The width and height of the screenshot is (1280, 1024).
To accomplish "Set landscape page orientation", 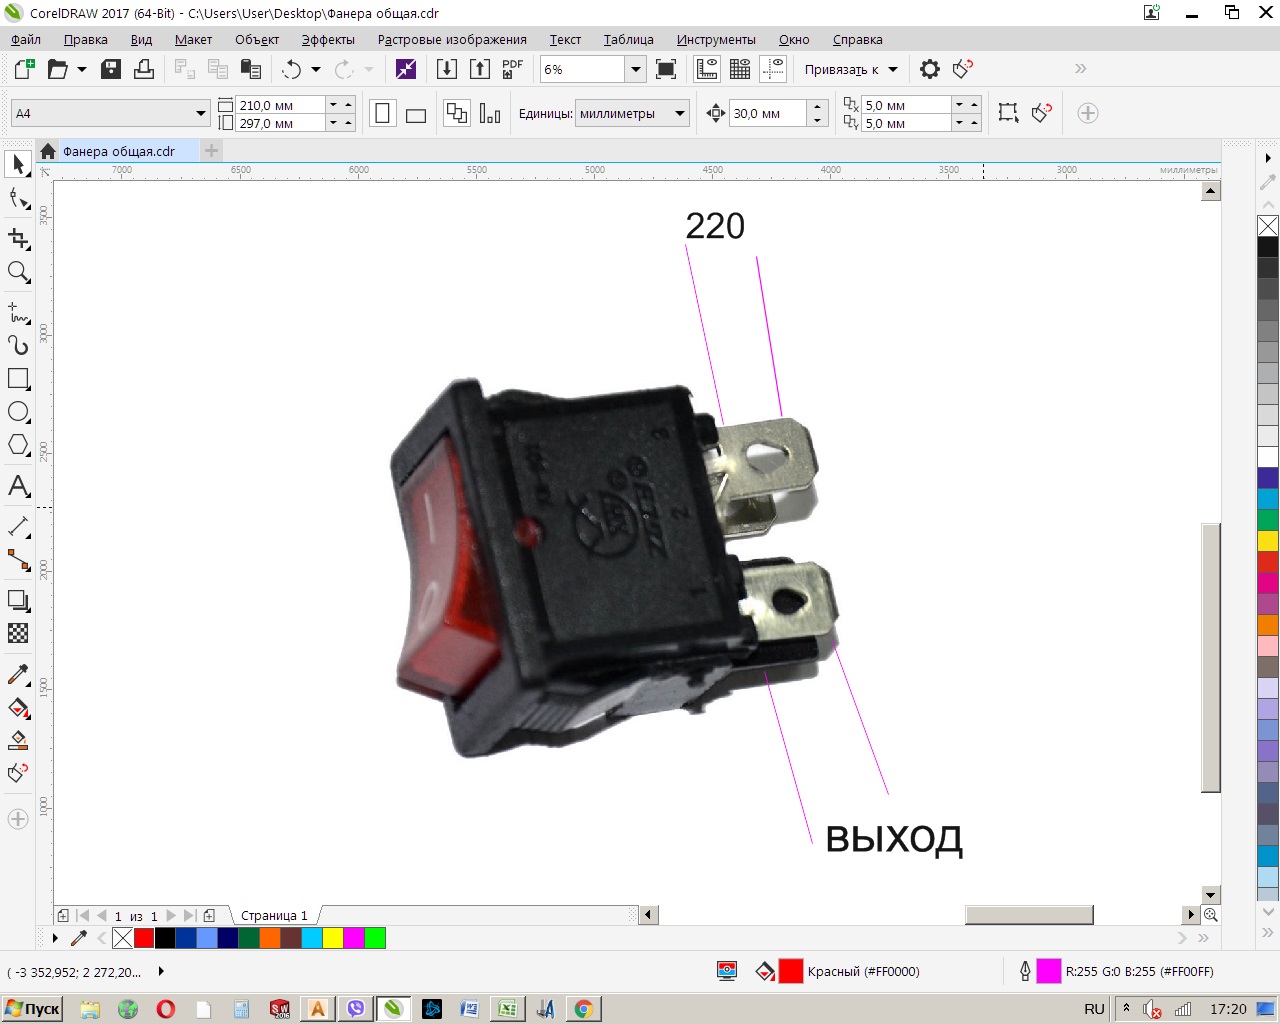I will [416, 113].
